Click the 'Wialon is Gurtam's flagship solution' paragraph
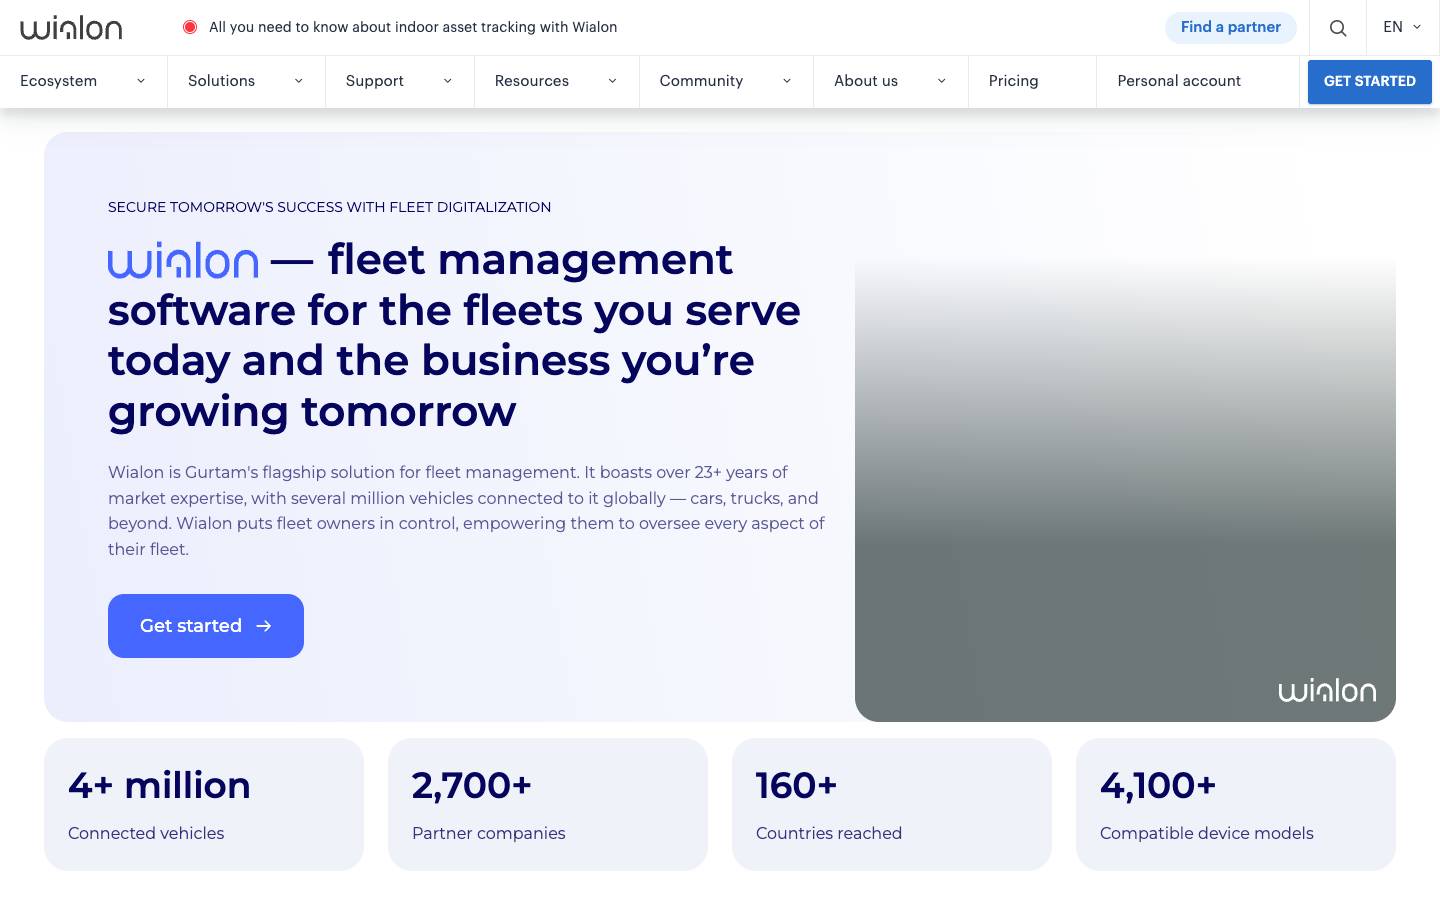 click(466, 510)
